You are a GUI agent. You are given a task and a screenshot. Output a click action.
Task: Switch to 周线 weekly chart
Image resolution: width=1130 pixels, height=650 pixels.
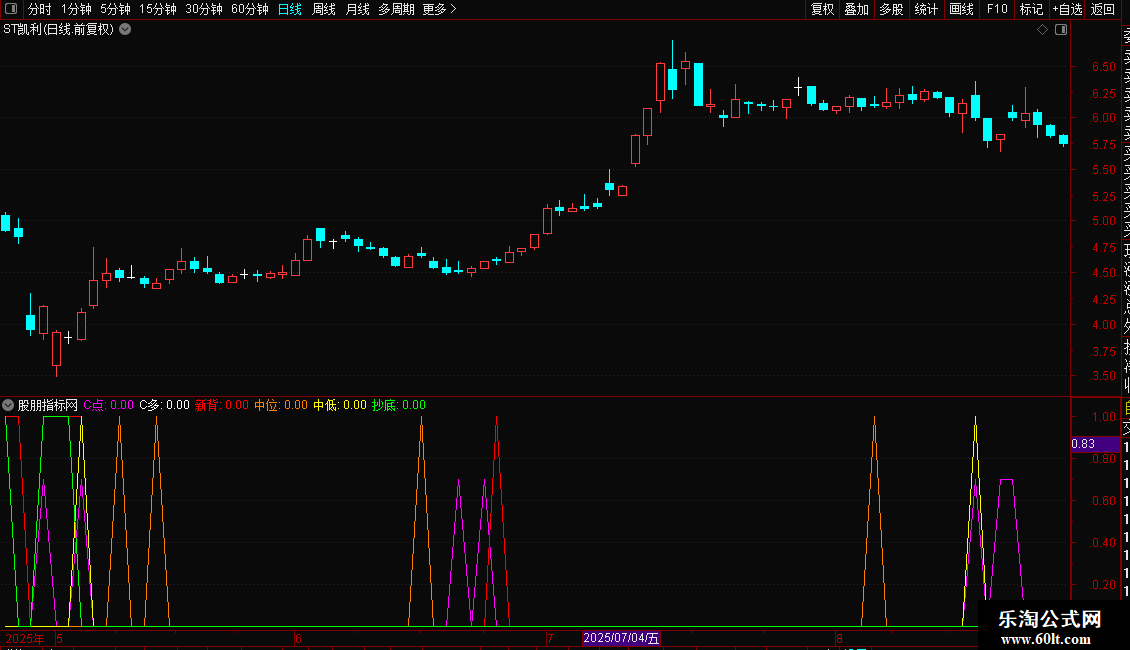point(324,9)
